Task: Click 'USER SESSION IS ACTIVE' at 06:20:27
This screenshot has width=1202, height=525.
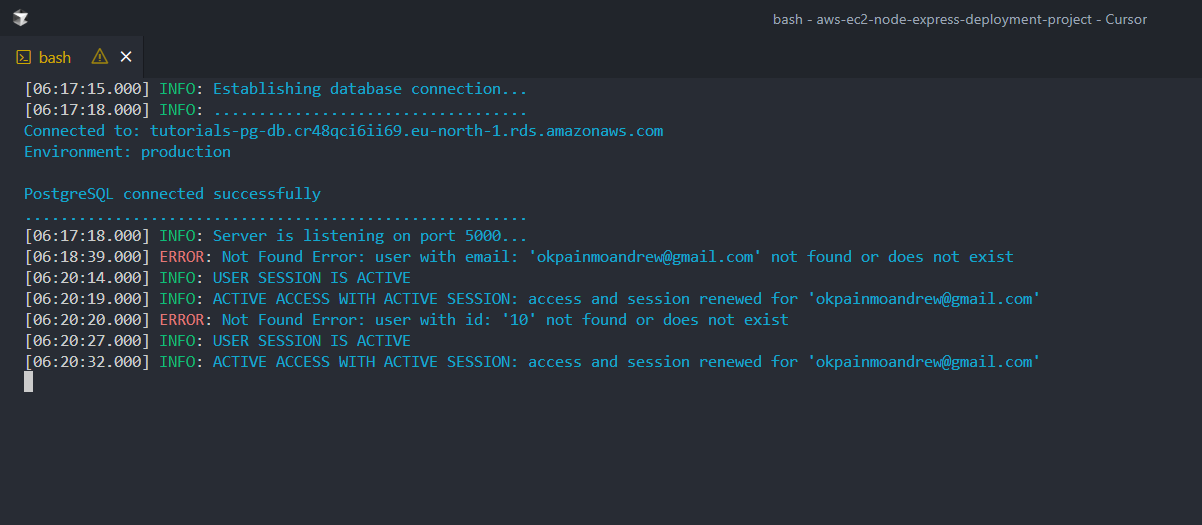Action: pos(311,341)
